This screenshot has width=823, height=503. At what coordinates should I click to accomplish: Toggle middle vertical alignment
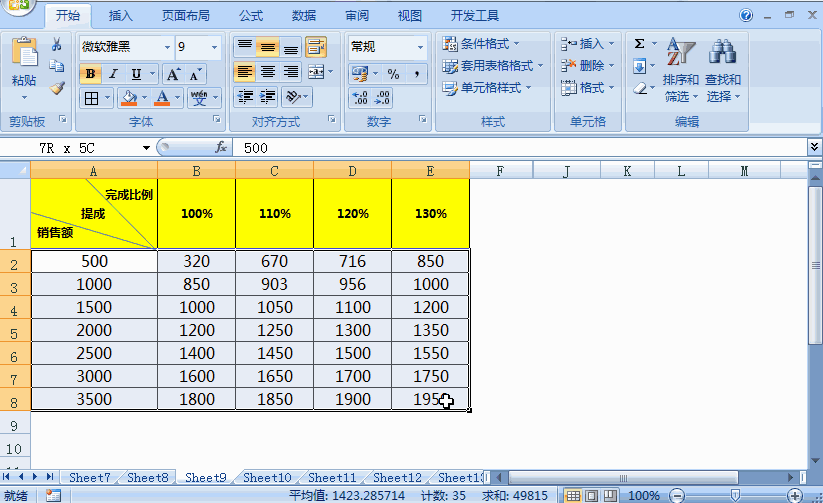(x=268, y=47)
